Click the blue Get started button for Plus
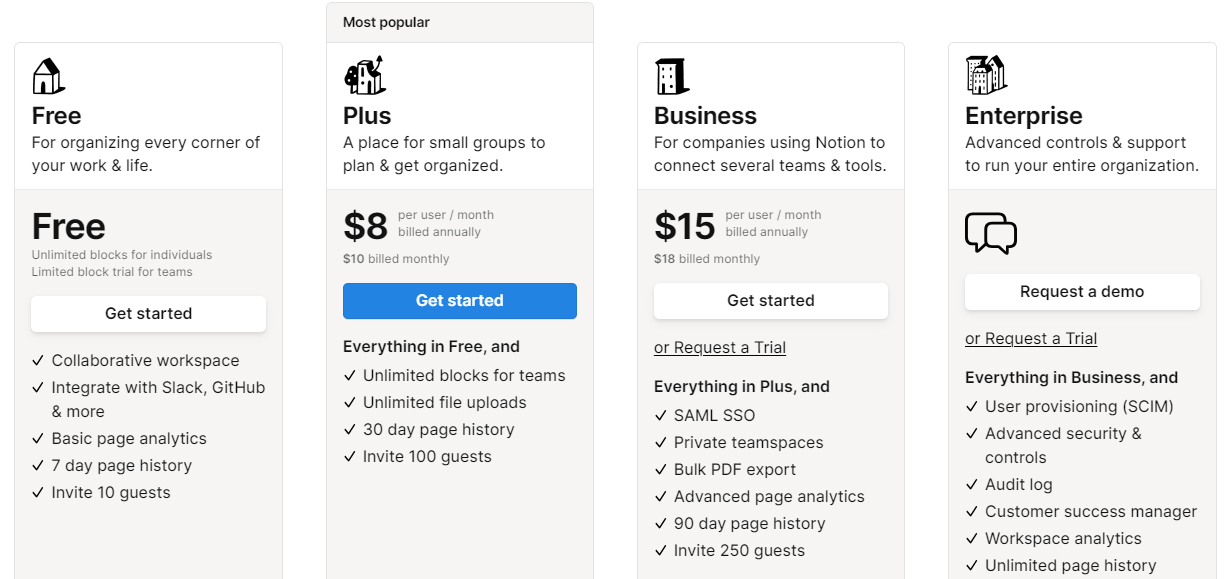The image size is (1232, 579). click(460, 301)
